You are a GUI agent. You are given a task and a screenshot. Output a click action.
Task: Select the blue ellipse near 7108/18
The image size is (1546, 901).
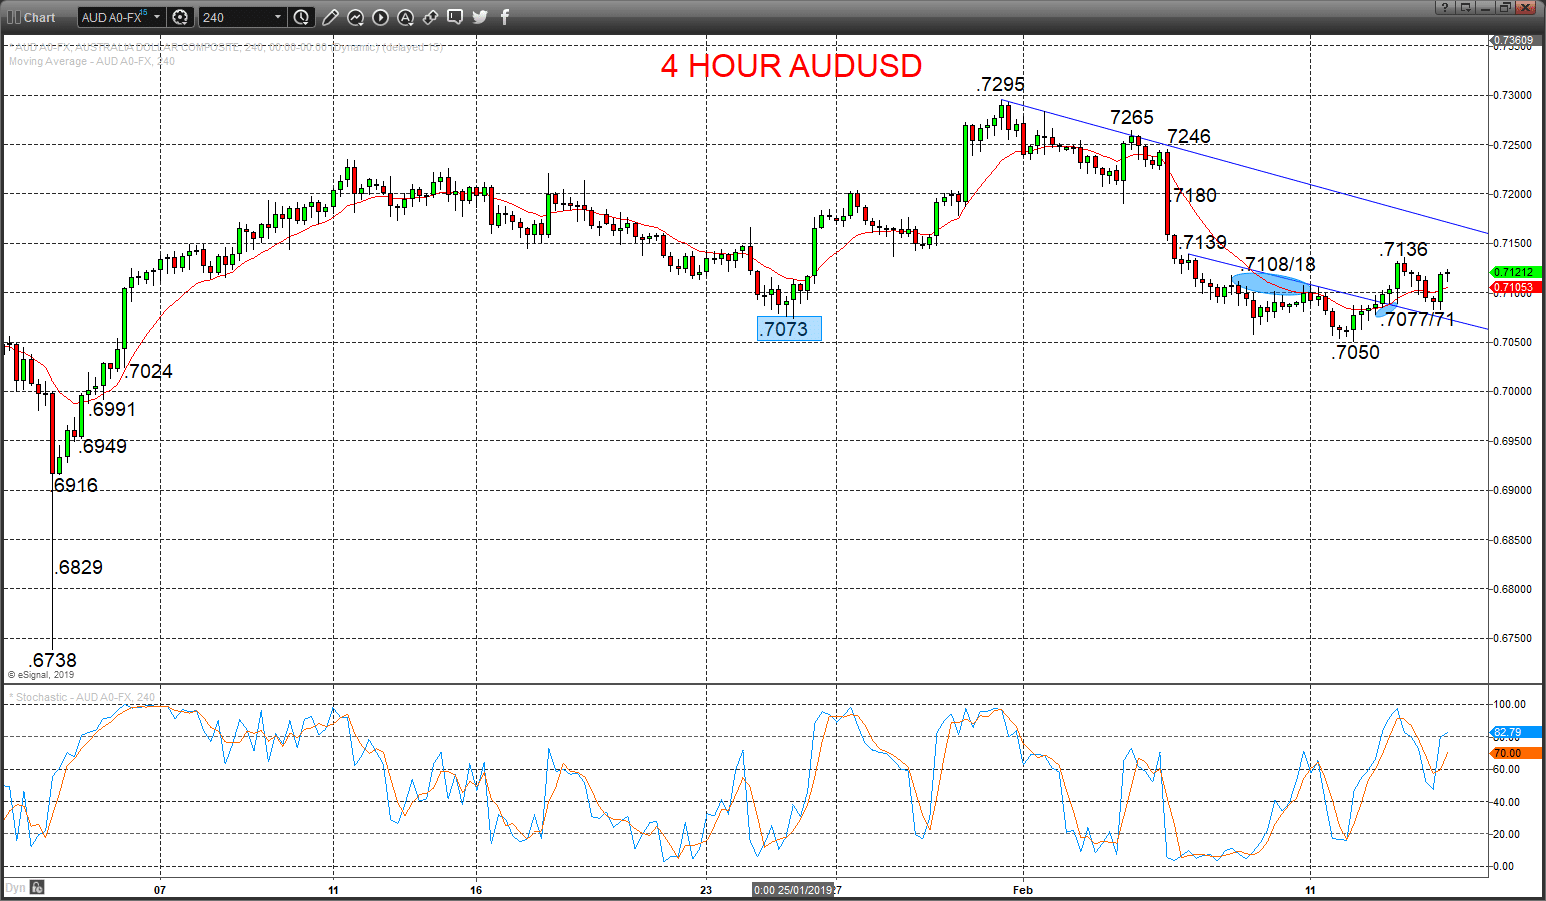coord(1271,282)
